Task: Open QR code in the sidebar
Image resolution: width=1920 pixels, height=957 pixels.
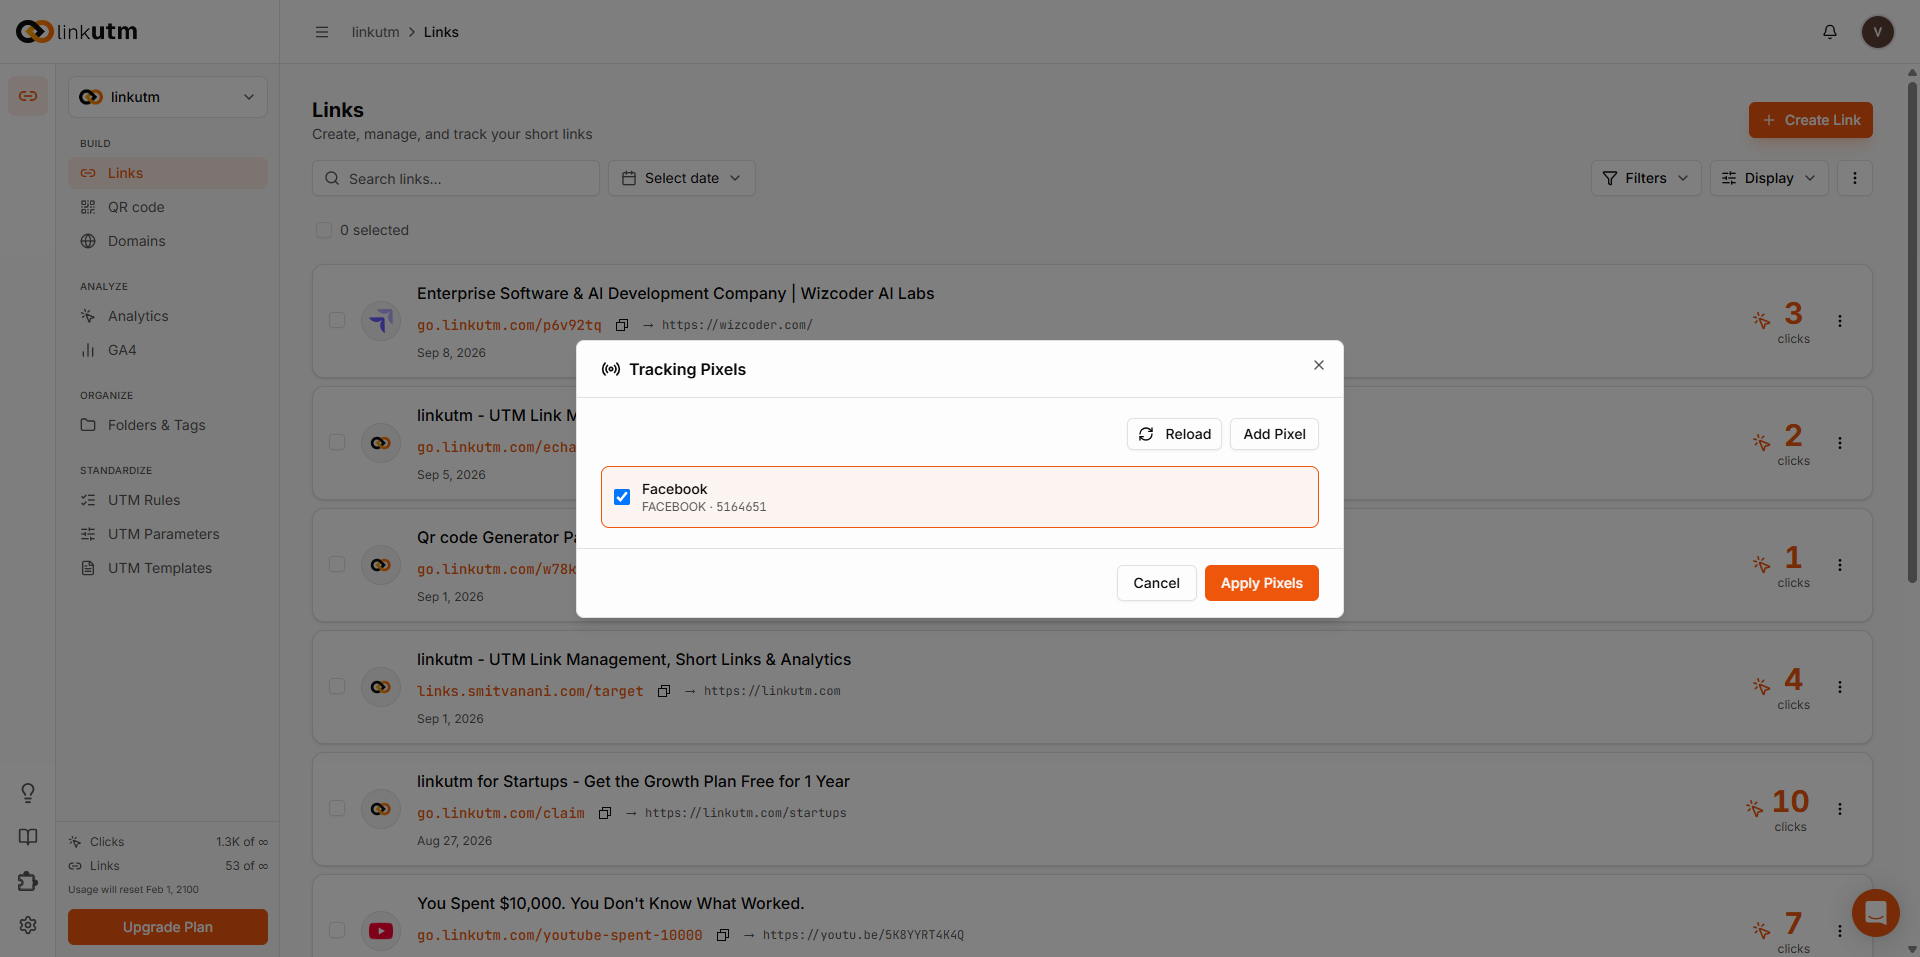Action: pos(168,207)
